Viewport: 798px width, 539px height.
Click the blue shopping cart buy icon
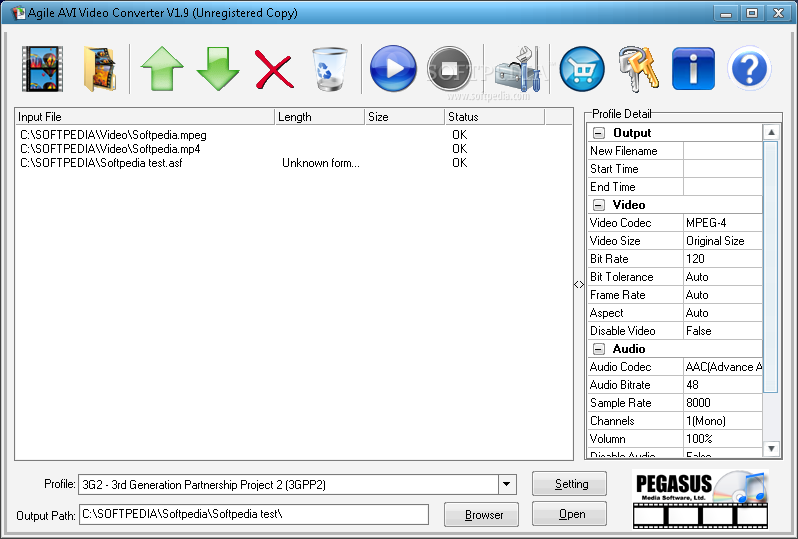(582, 69)
